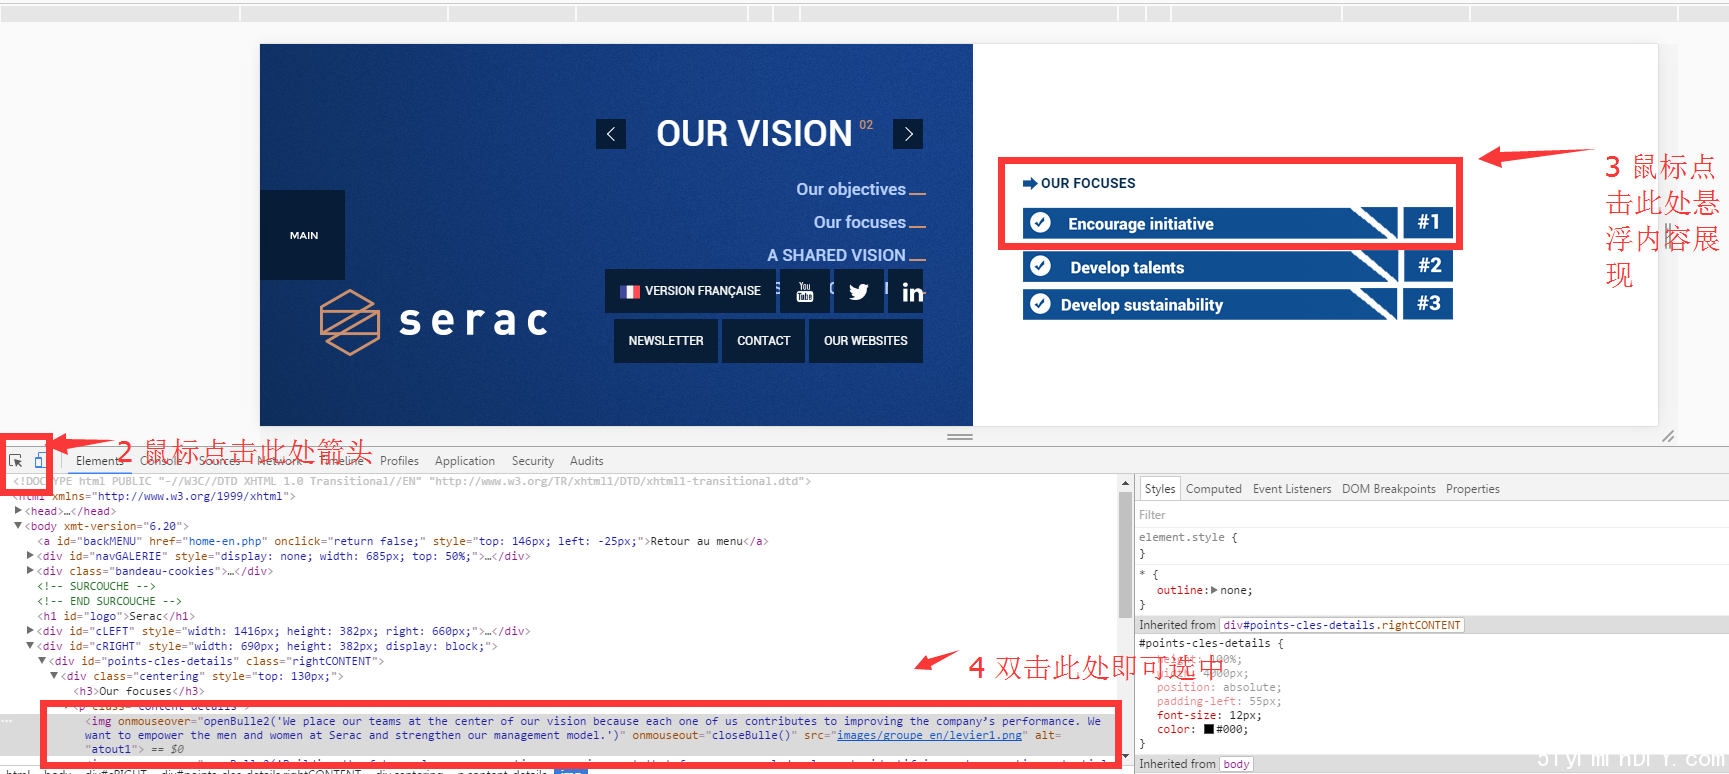Image resolution: width=1729 pixels, height=774 pixels.
Task: Open the A SHARED VISION link
Action: (837, 255)
